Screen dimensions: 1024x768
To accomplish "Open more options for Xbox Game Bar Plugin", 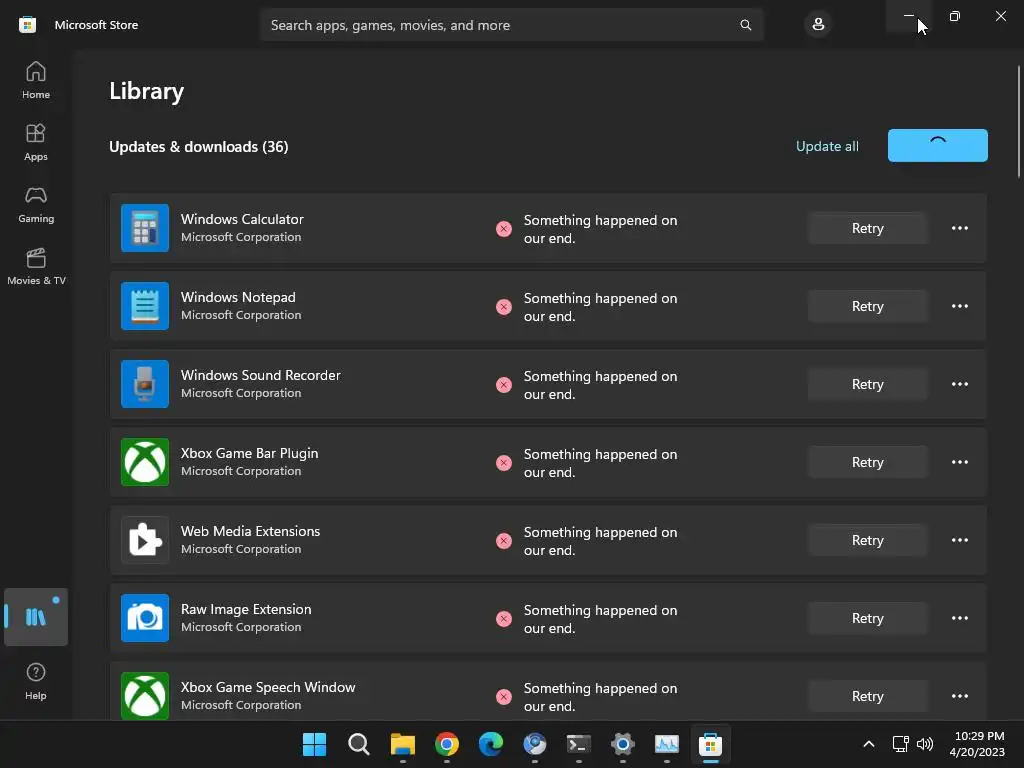I will point(959,462).
